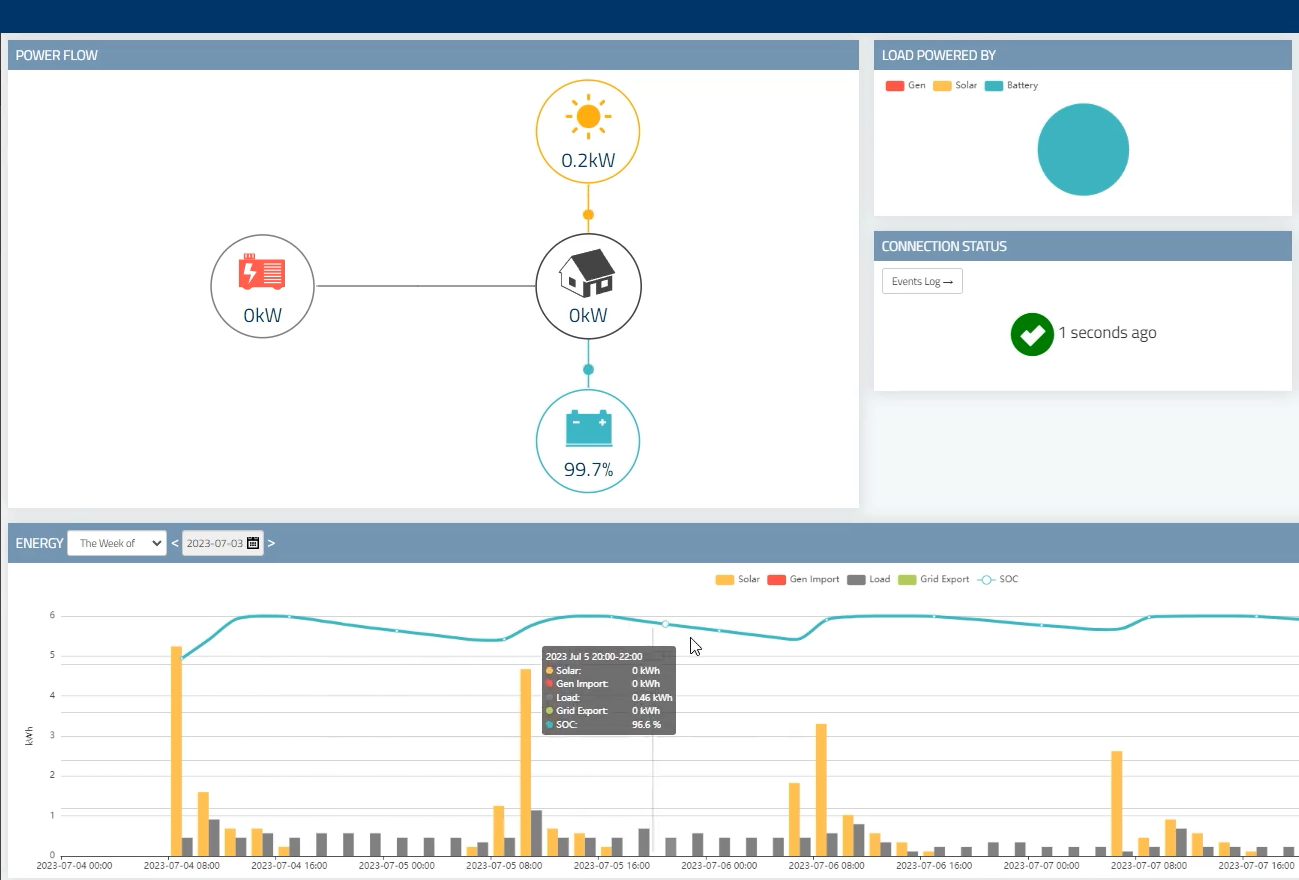The image size is (1299, 880).
Task: Toggle the SOC line in the legend
Action: (997, 579)
